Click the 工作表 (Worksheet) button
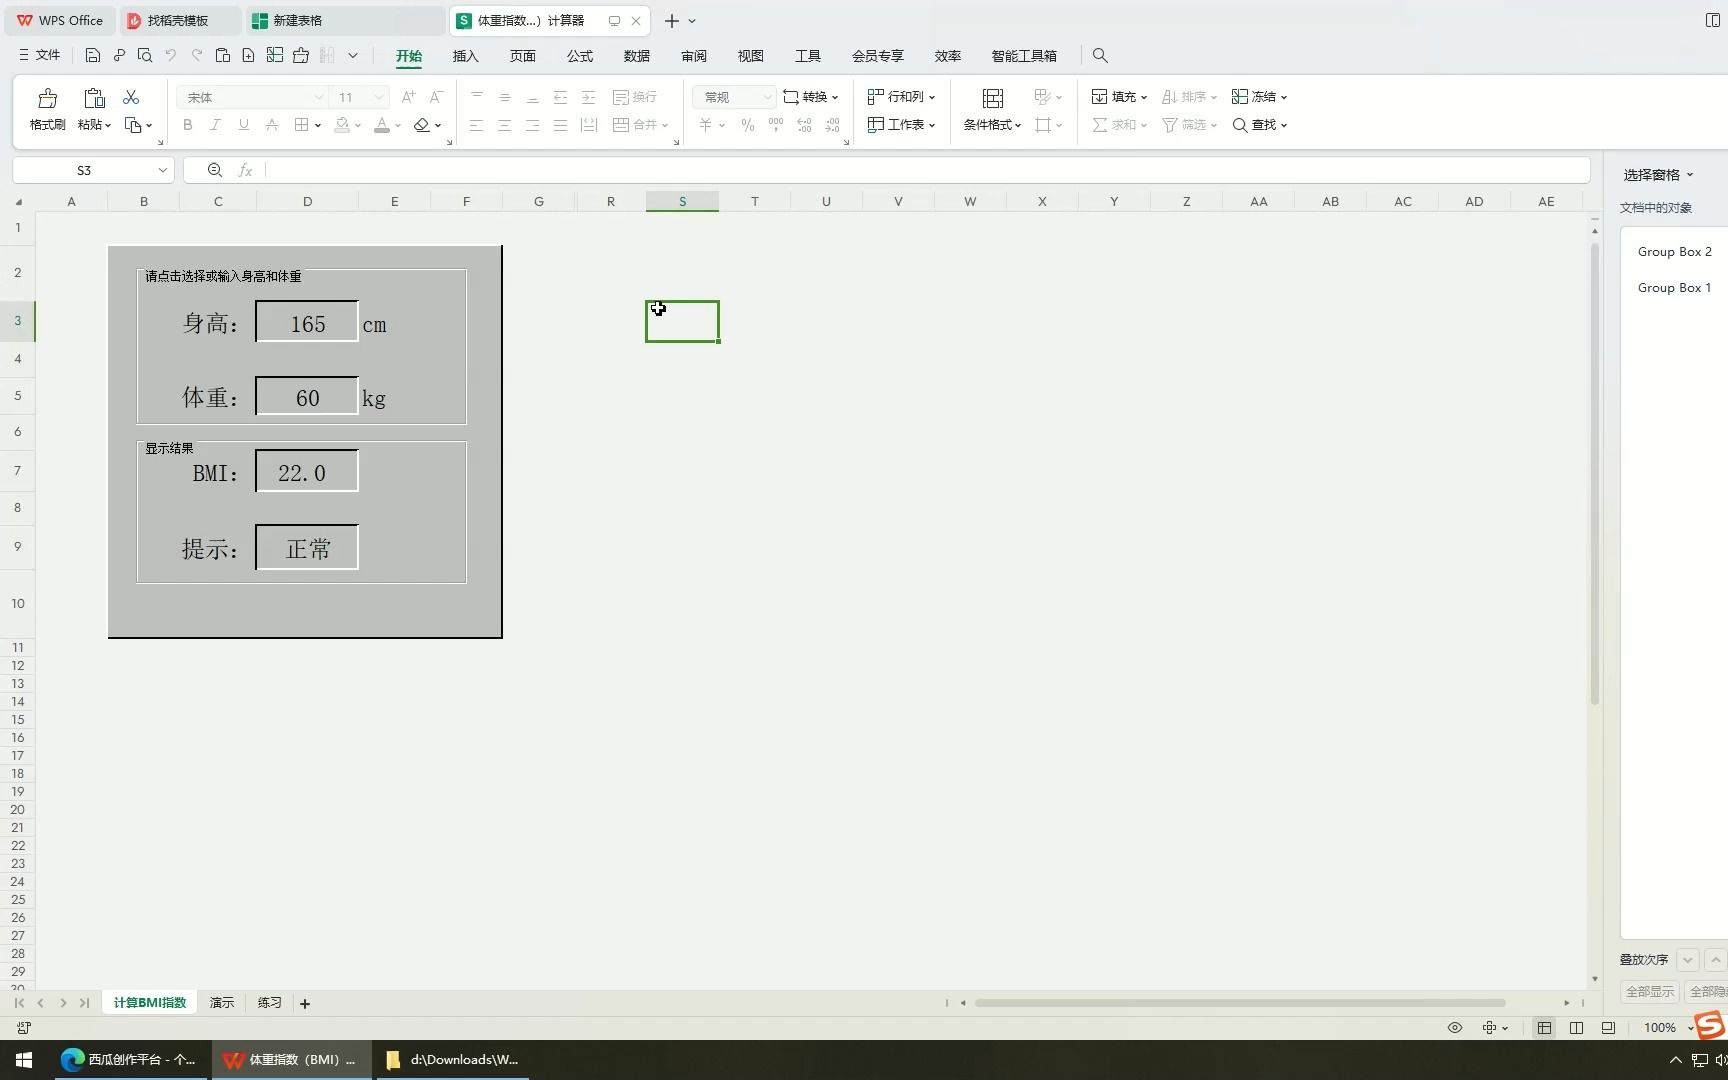 click(x=901, y=125)
